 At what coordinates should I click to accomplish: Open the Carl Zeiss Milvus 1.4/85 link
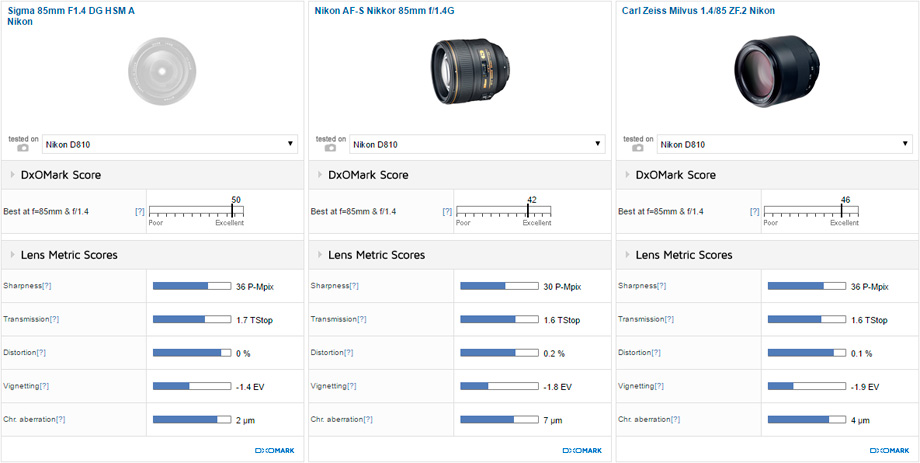click(x=696, y=11)
